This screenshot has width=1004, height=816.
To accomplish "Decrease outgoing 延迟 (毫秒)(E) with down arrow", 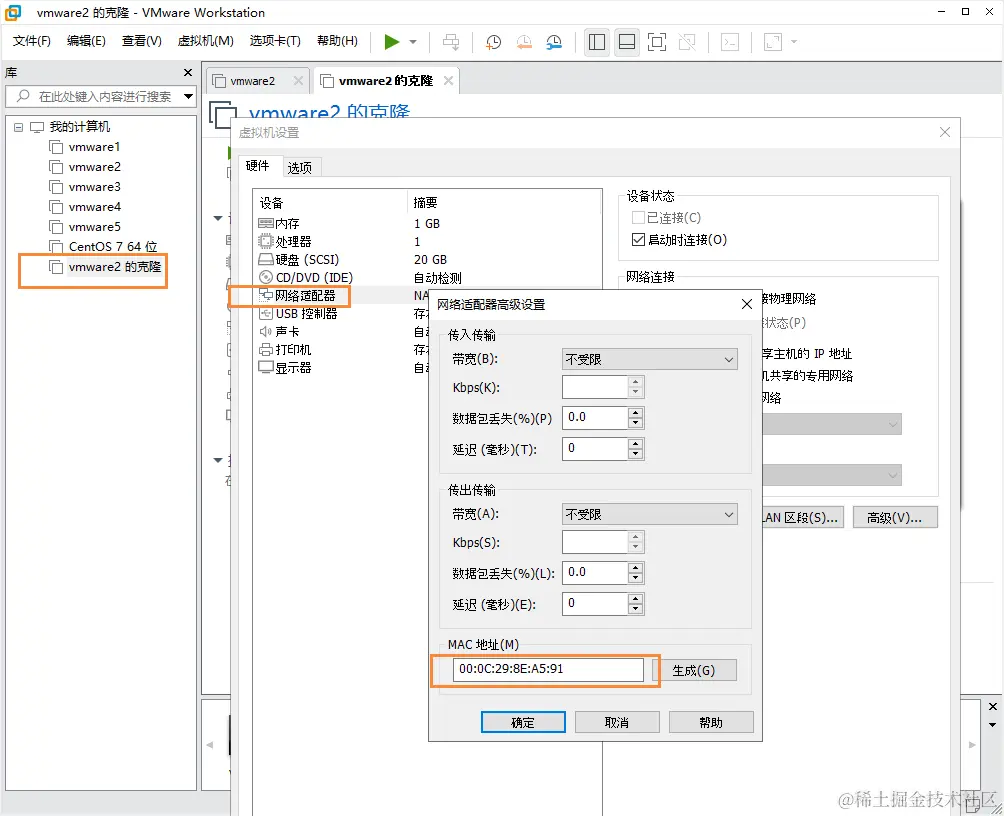I will point(635,609).
